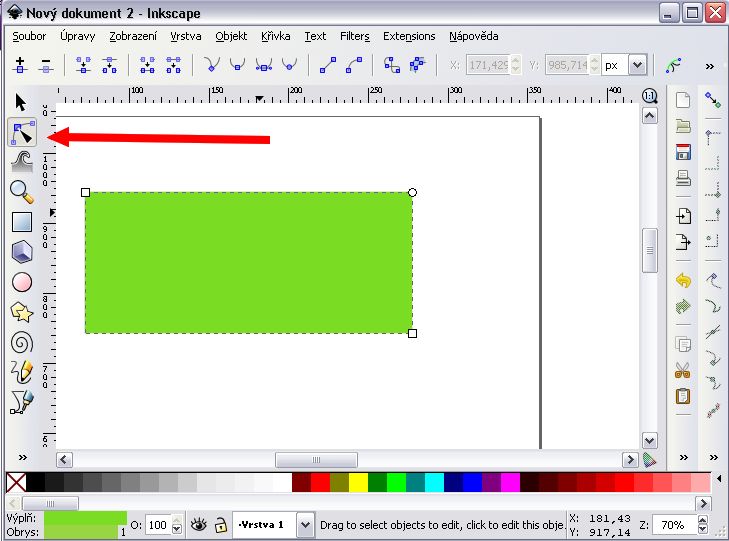Screen dimensions: 729x541
Task: Open the Zobrazení menu
Action: click(x=133, y=36)
